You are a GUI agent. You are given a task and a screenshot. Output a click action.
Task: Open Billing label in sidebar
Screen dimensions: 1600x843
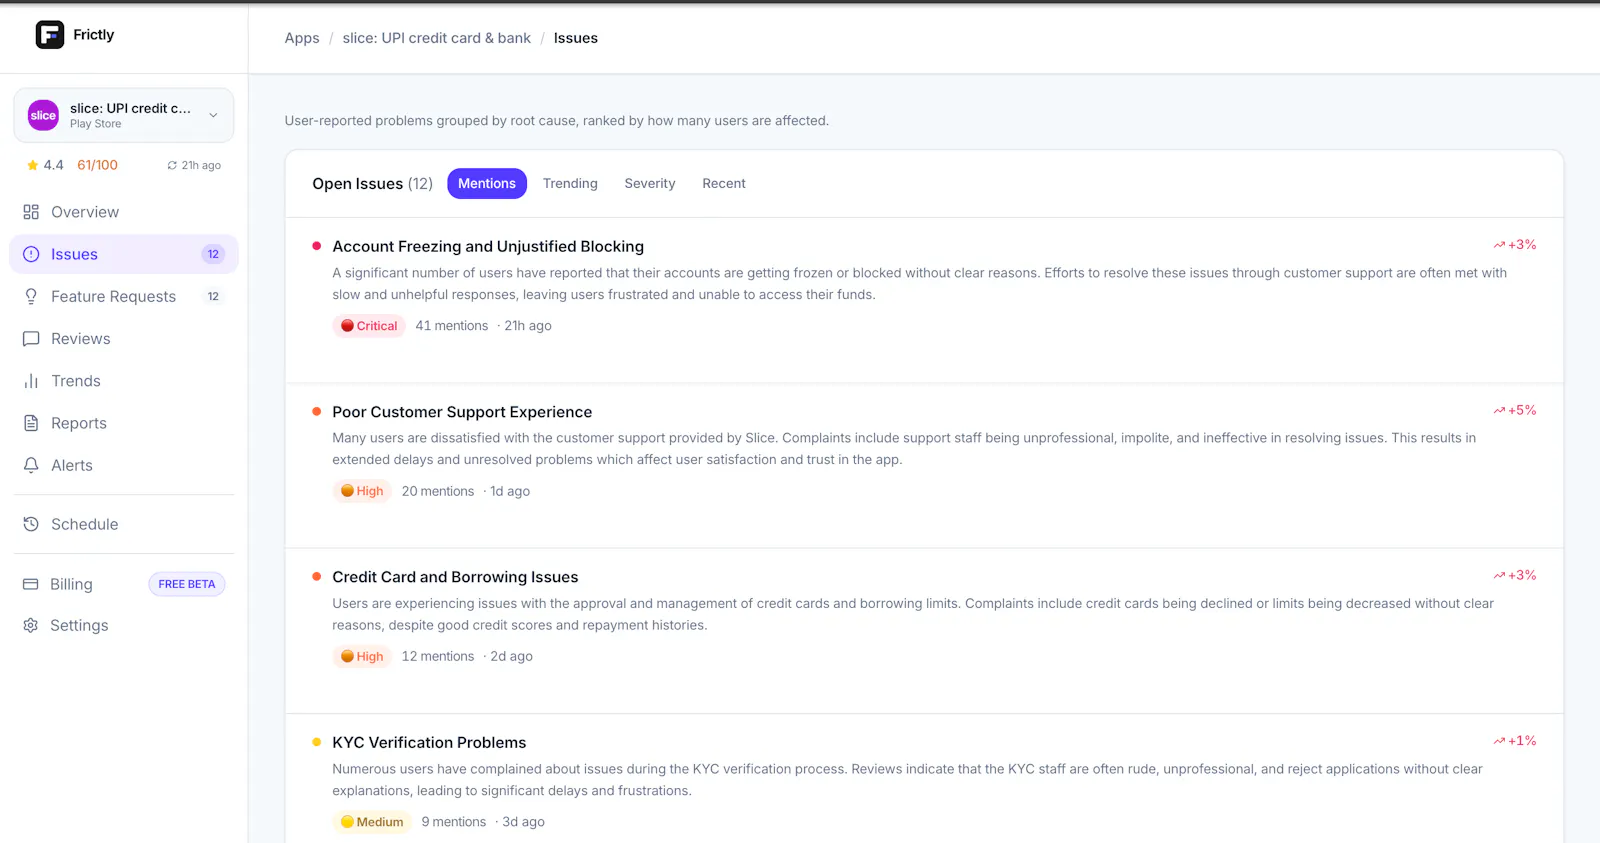[71, 584]
